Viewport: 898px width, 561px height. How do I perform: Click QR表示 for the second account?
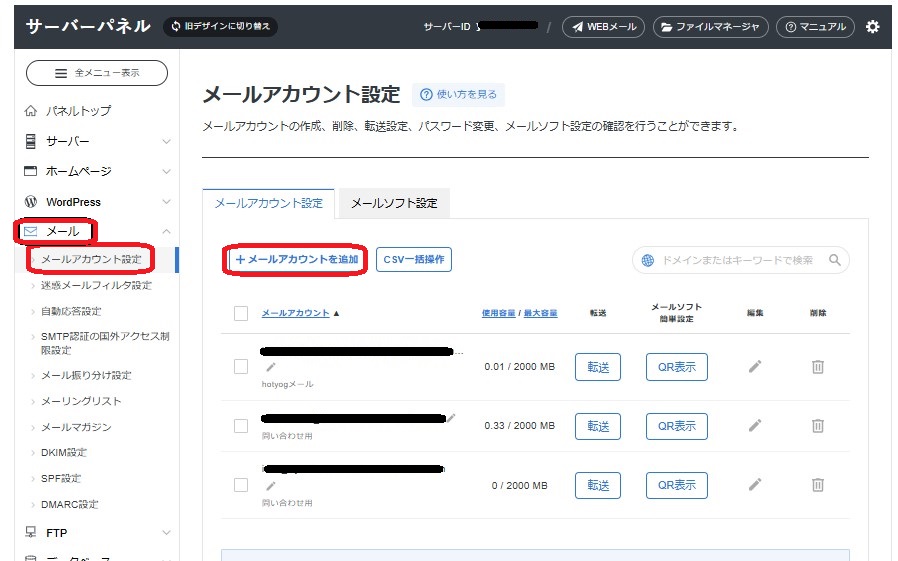click(x=676, y=426)
